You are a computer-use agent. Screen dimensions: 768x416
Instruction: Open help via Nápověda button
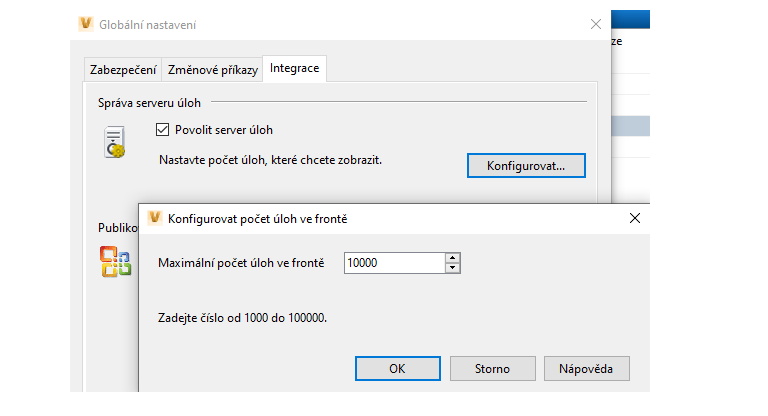(586, 368)
